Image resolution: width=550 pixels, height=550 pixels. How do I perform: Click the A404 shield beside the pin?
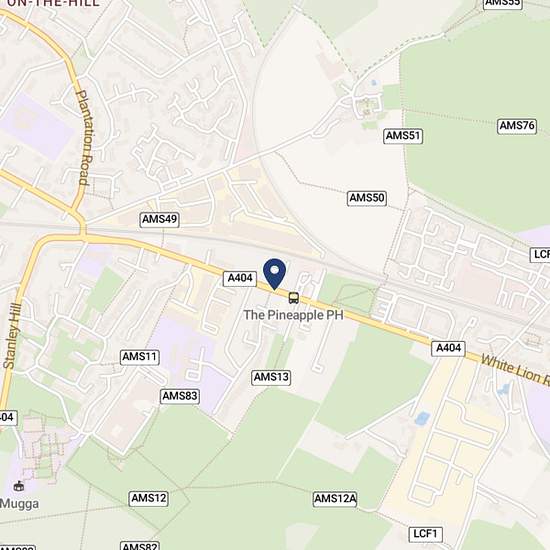click(x=240, y=279)
